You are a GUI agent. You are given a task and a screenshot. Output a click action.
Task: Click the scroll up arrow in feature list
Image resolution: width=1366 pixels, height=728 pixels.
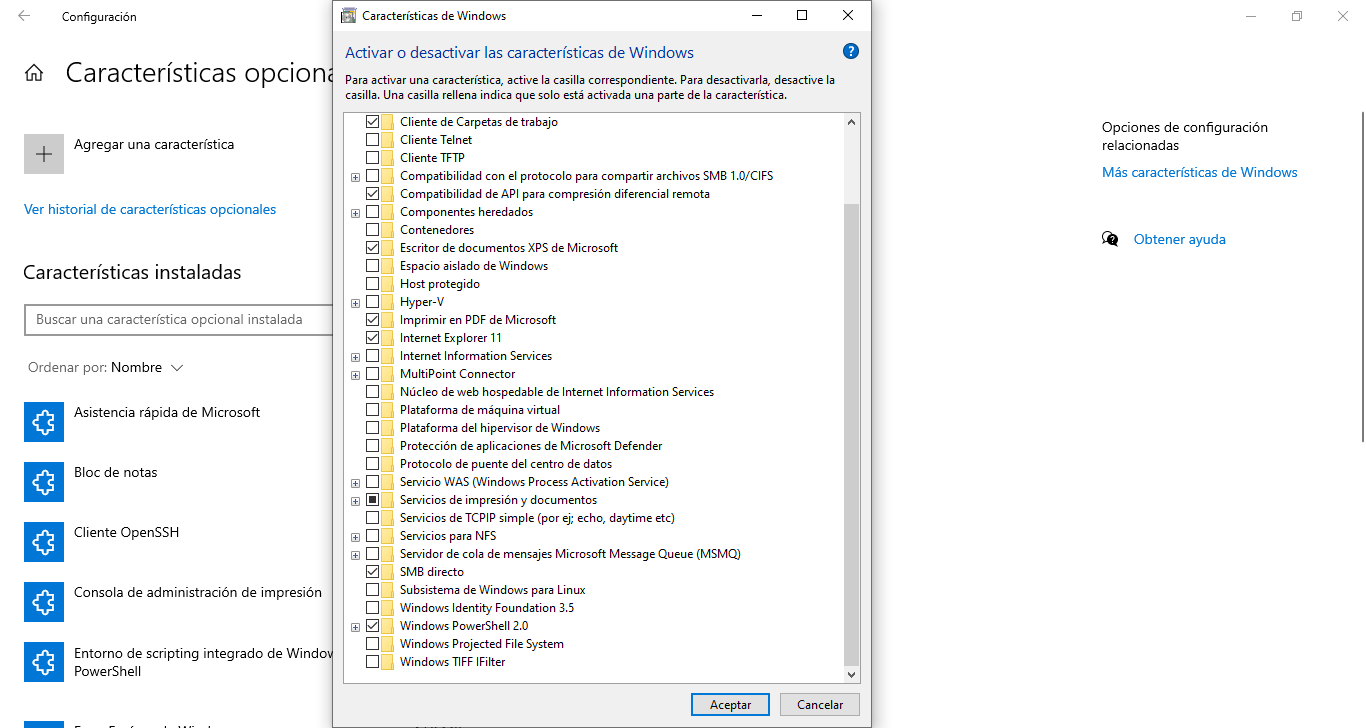coord(851,122)
